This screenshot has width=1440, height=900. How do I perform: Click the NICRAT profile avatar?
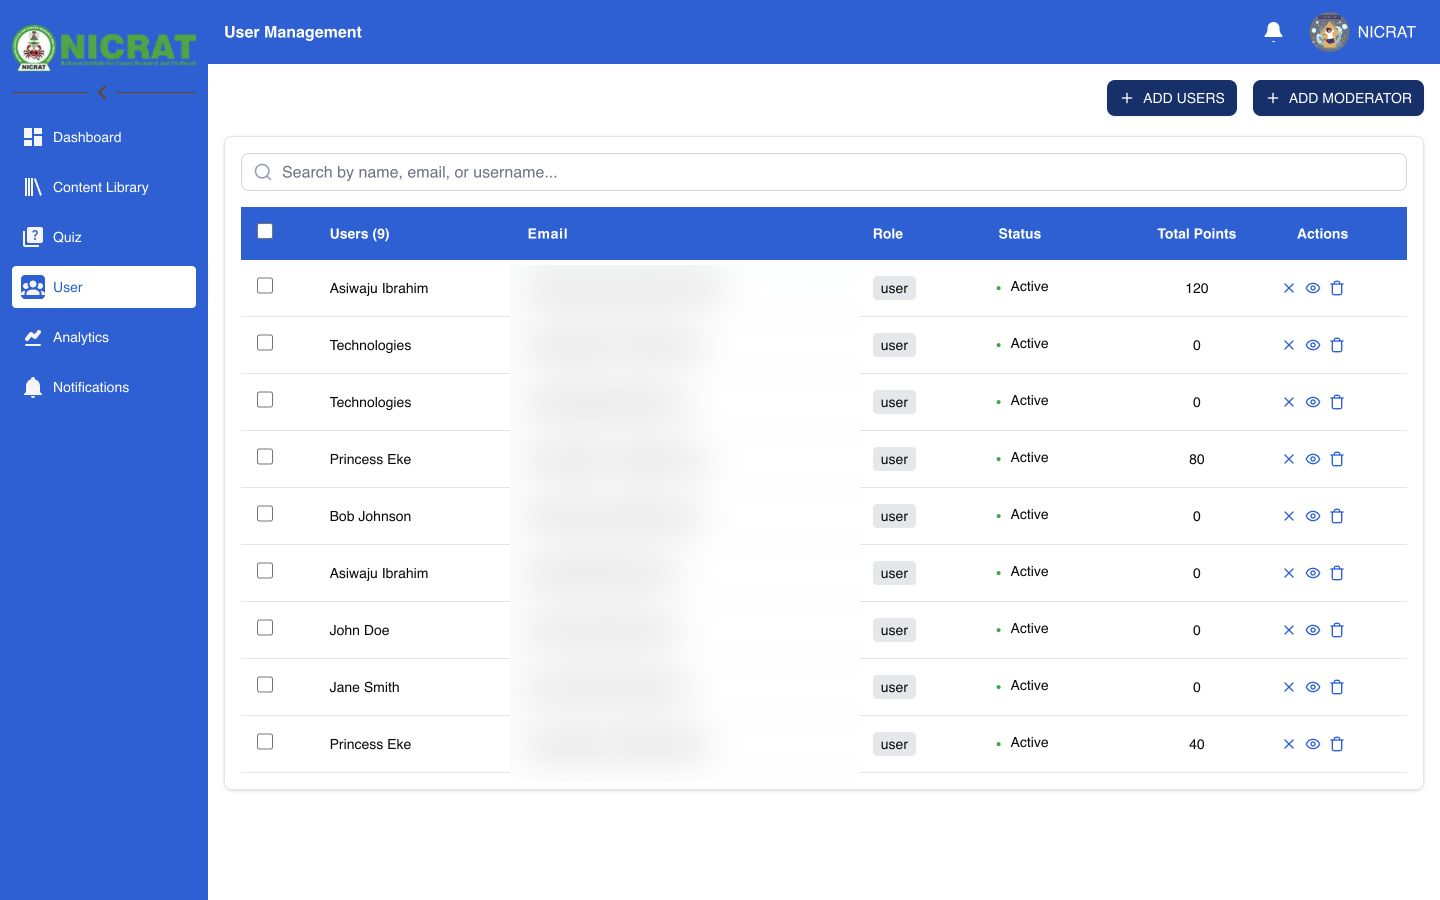click(x=1329, y=32)
